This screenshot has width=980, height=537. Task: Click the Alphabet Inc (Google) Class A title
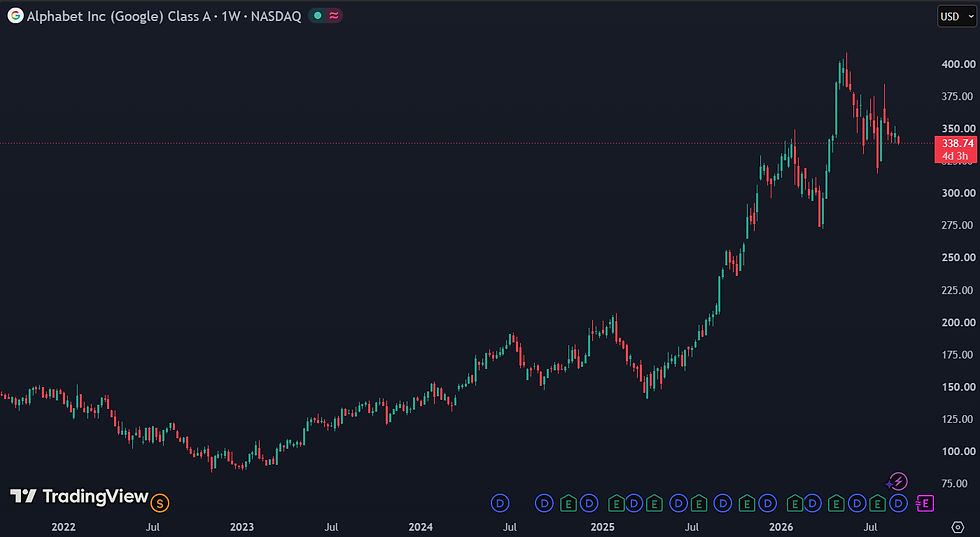point(119,16)
